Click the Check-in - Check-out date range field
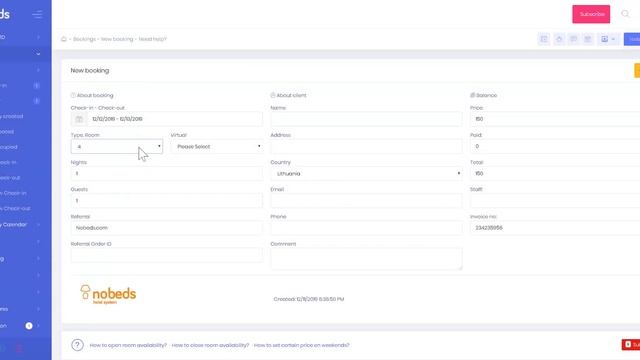Image resolution: width=640 pixels, height=360 pixels. pyautogui.click(x=175, y=119)
